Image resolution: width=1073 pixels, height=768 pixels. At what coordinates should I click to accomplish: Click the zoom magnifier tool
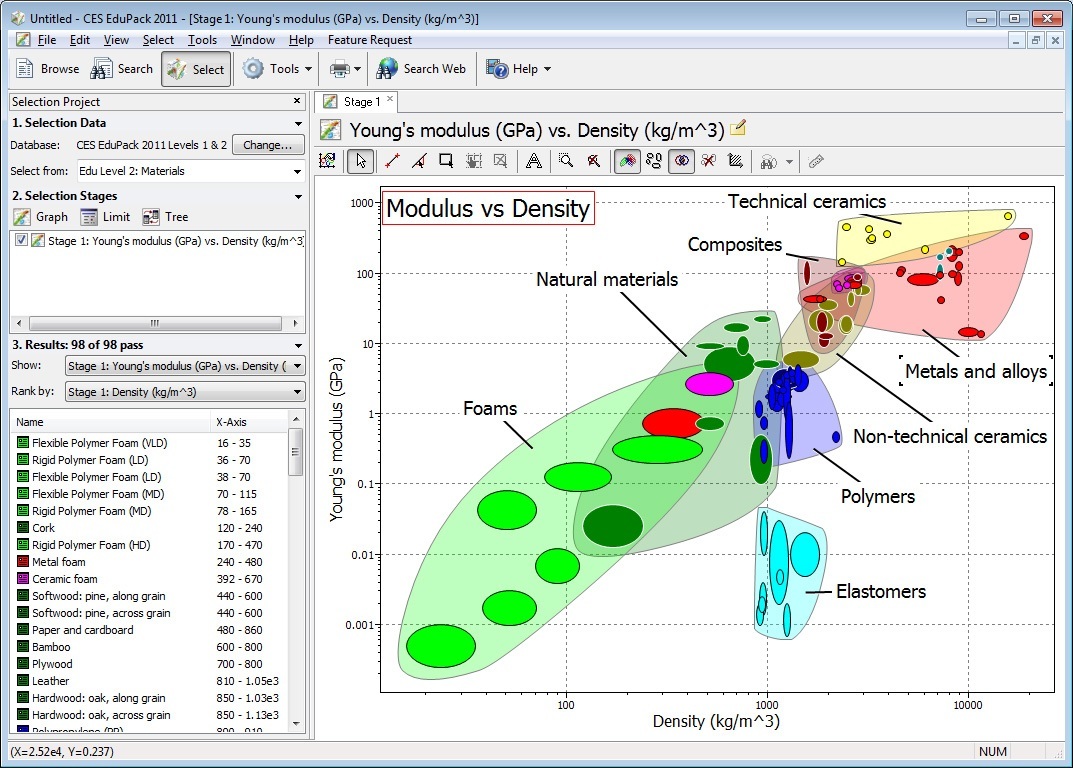coord(566,160)
